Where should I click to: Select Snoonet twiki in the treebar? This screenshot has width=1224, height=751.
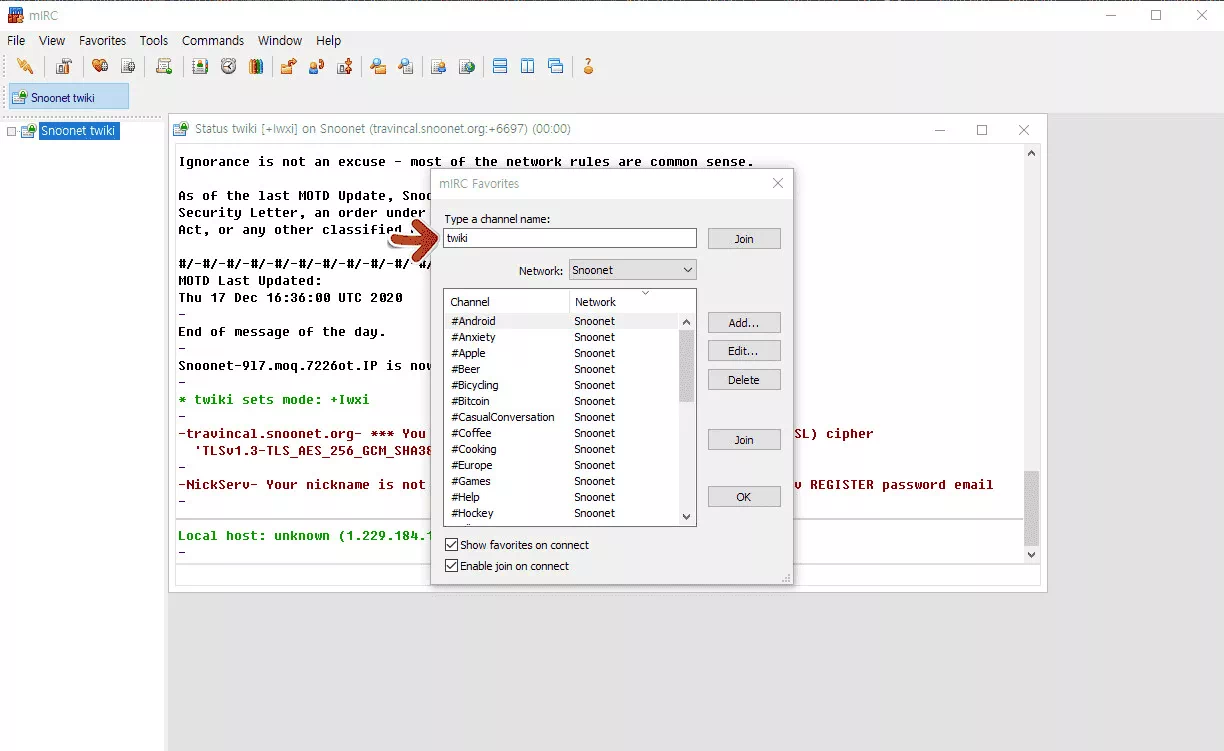79,131
